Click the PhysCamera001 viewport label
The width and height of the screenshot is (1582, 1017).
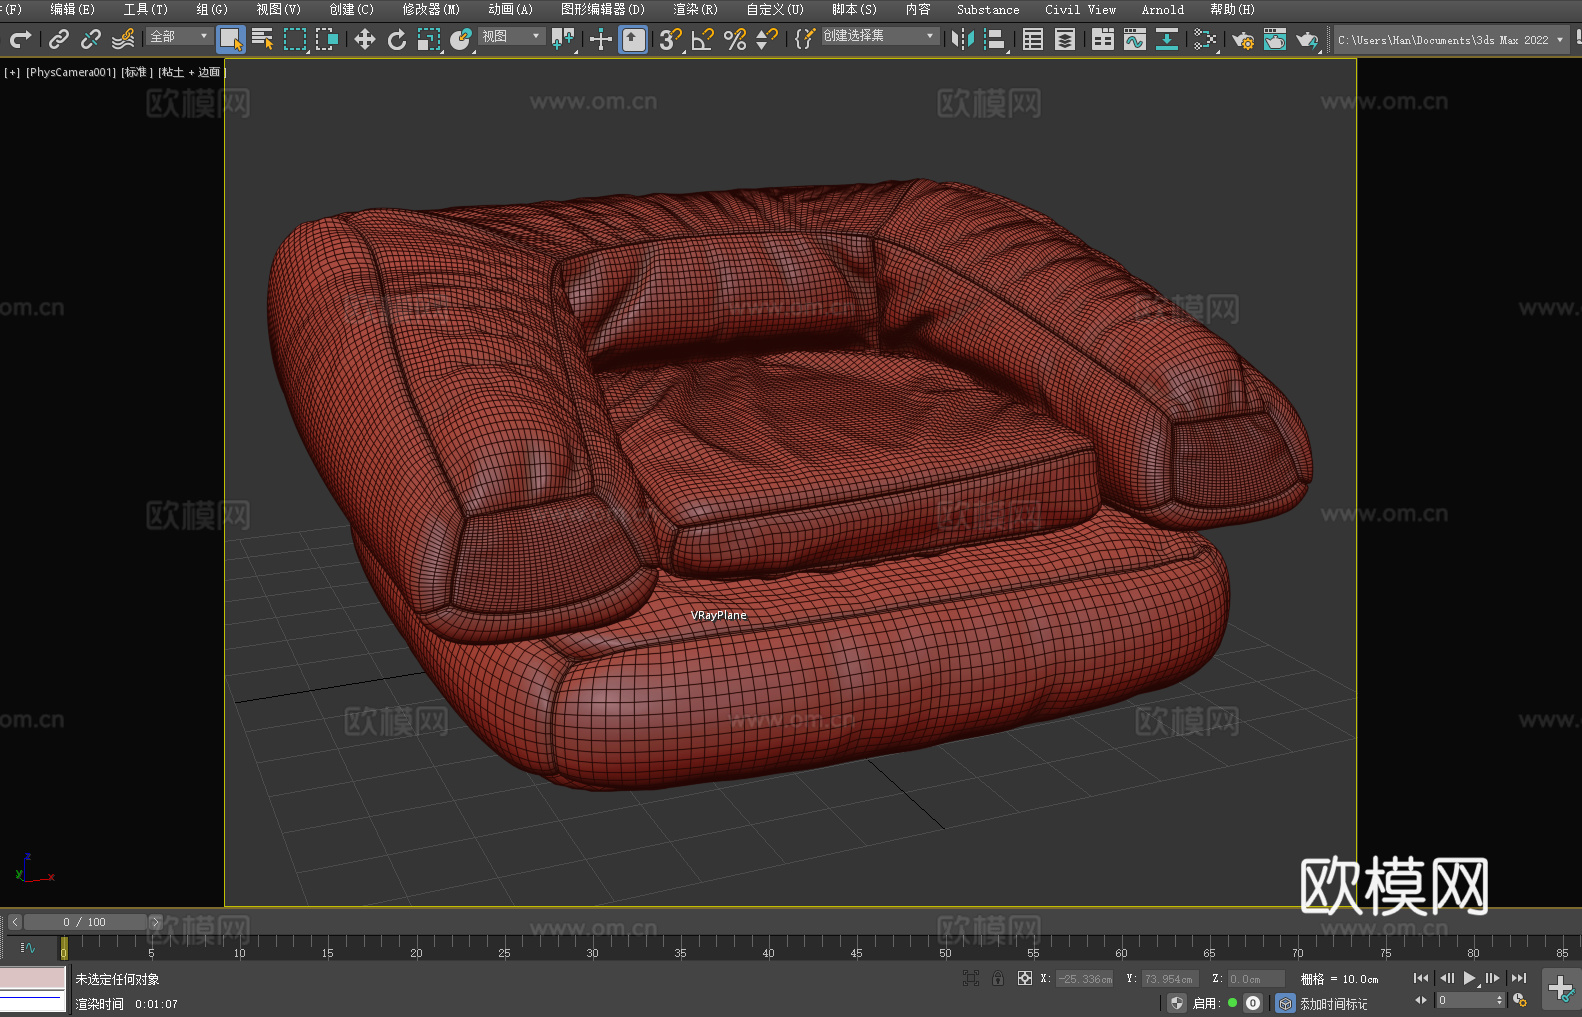(x=71, y=72)
